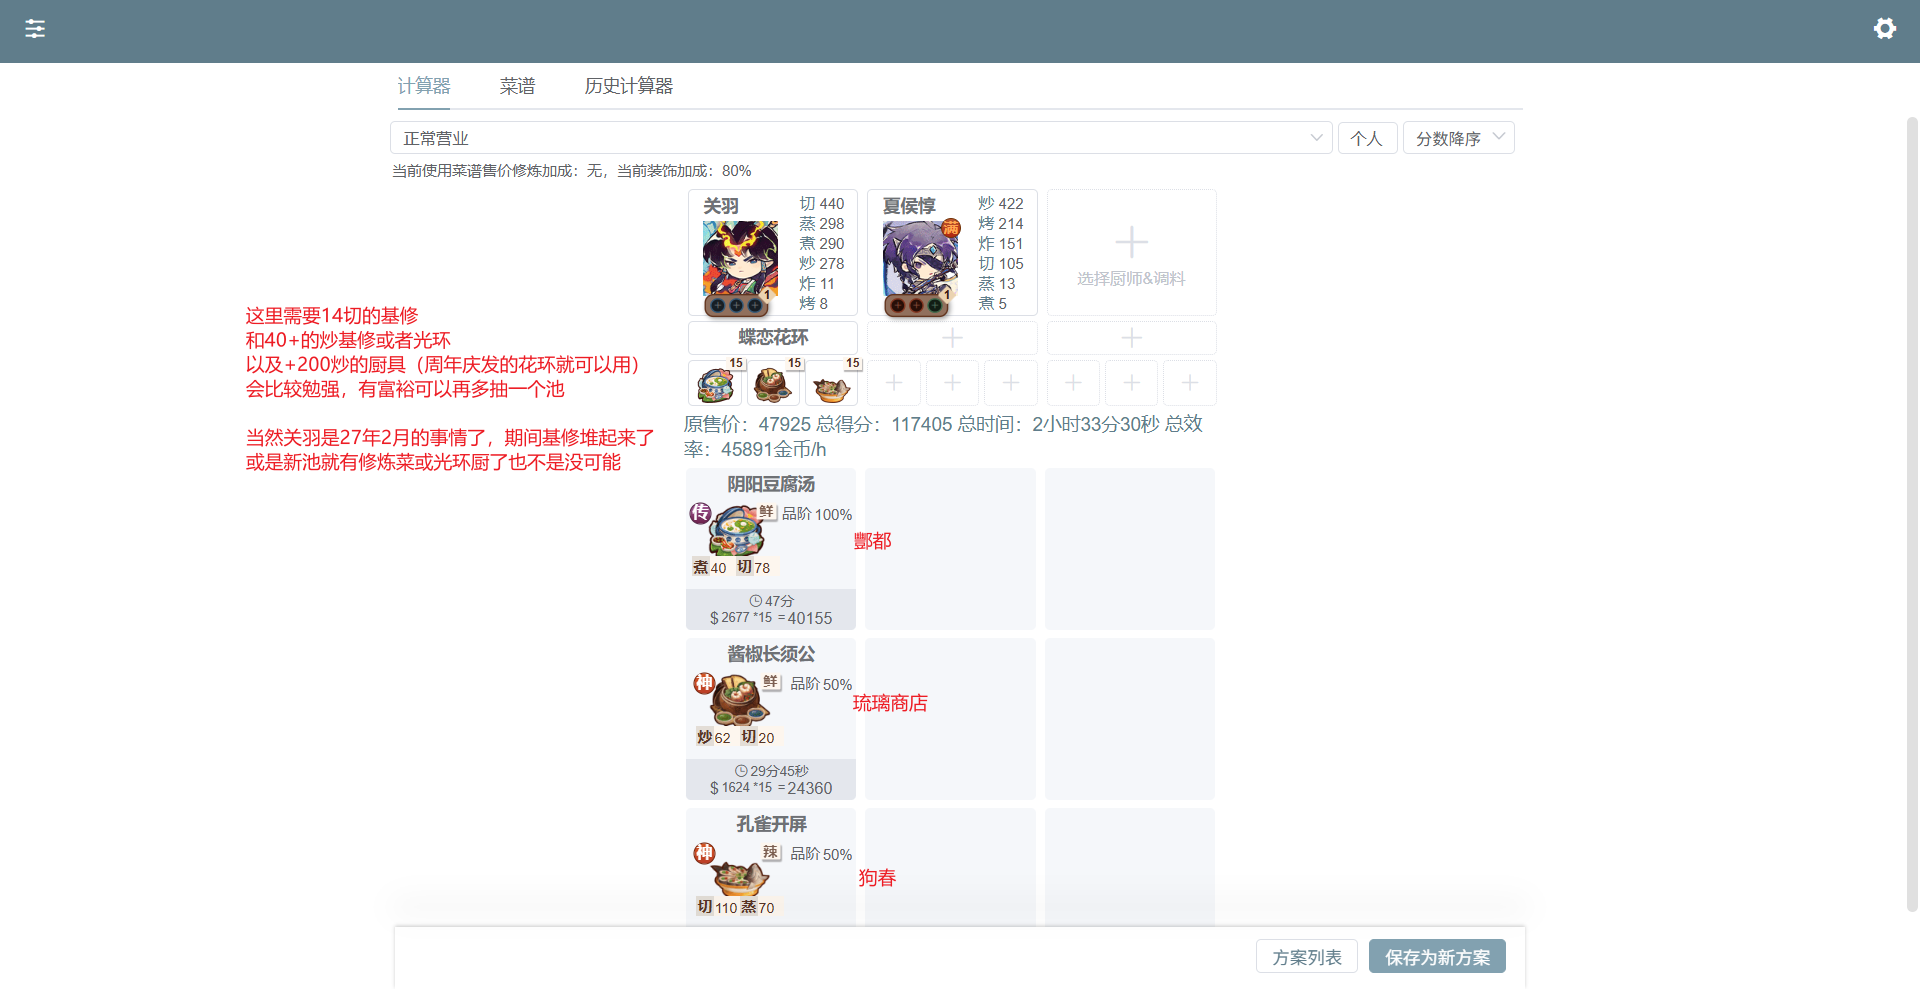
Task: Click 保存为新方案 to save plan
Action: [1438, 957]
